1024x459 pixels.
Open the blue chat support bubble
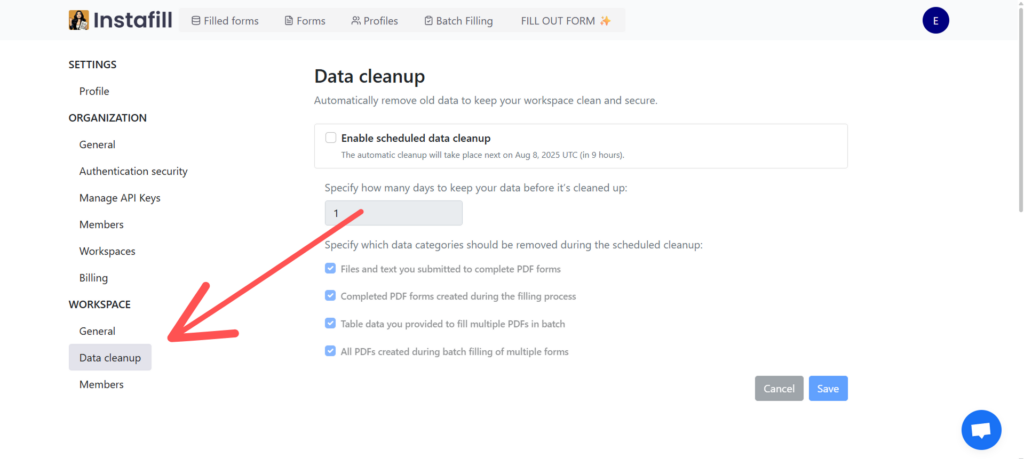[981, 430]
